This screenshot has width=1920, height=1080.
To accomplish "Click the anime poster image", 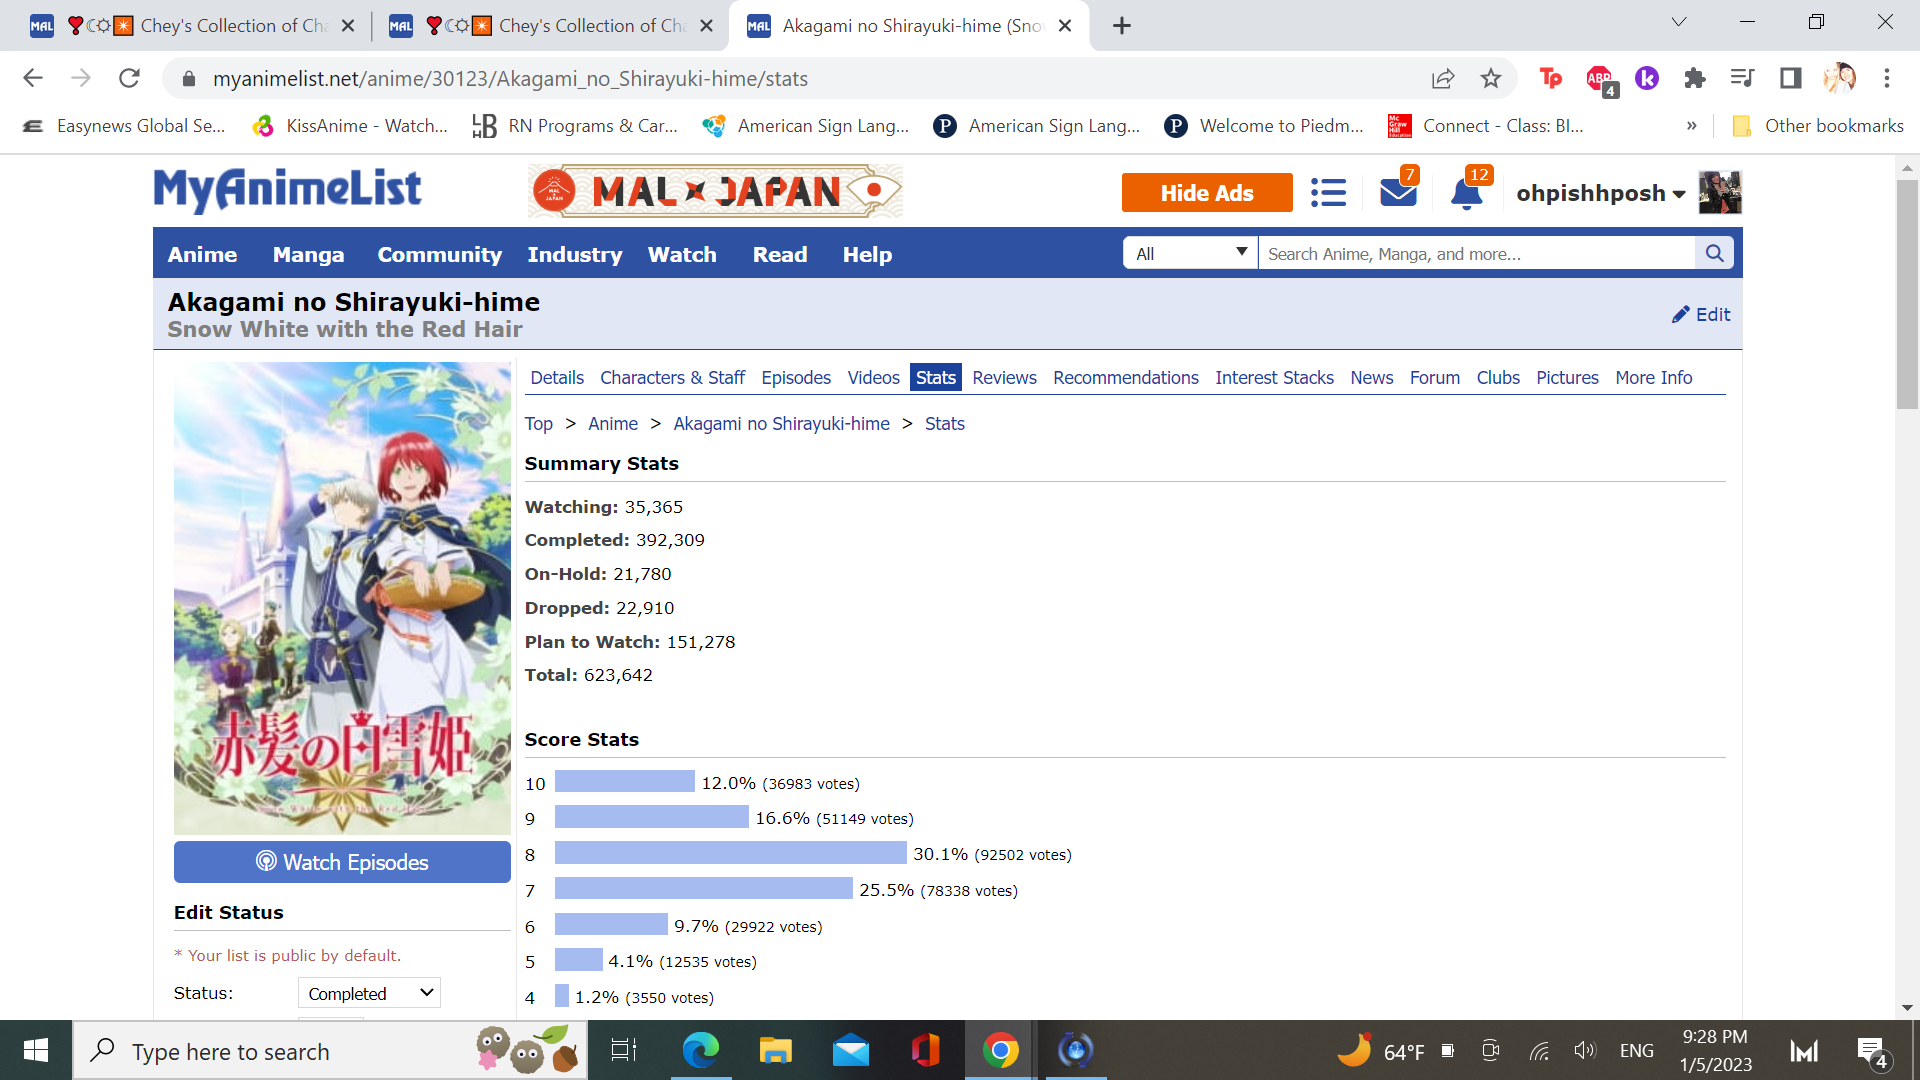I will point(342,598).
